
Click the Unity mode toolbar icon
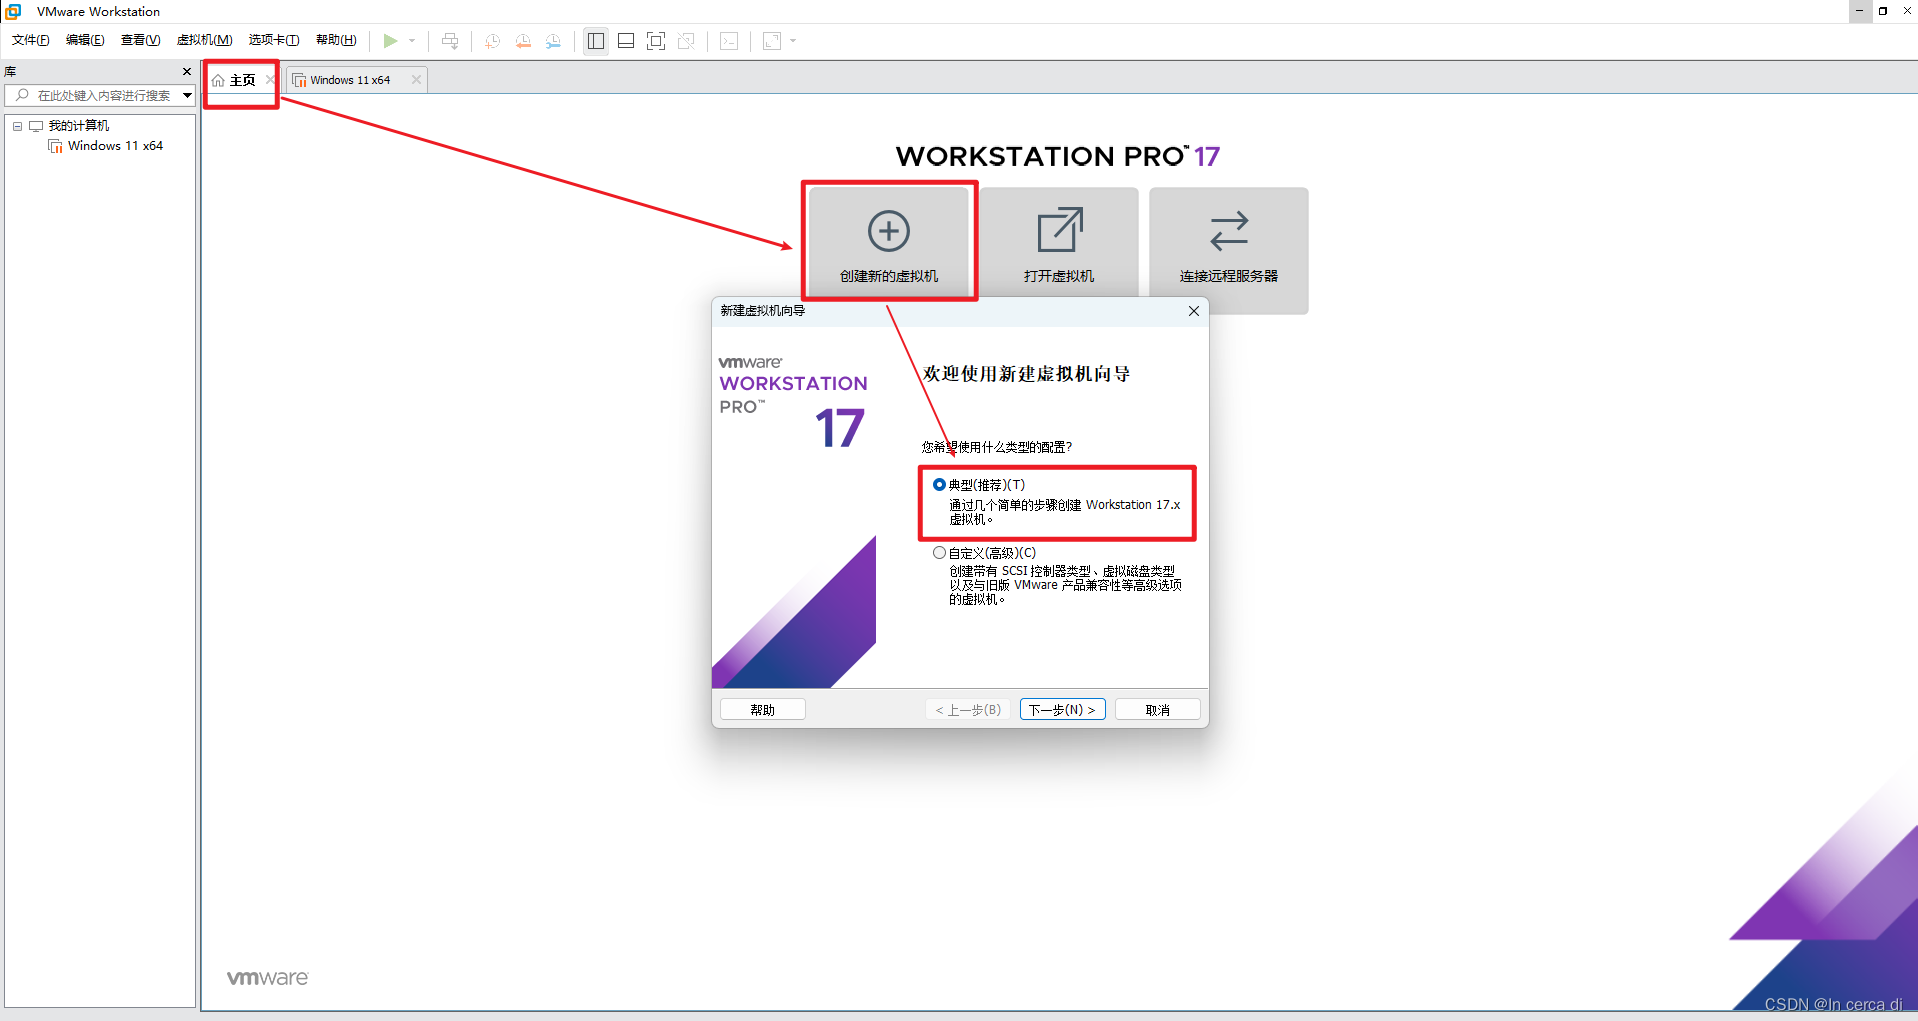click(x=686, y=41)
